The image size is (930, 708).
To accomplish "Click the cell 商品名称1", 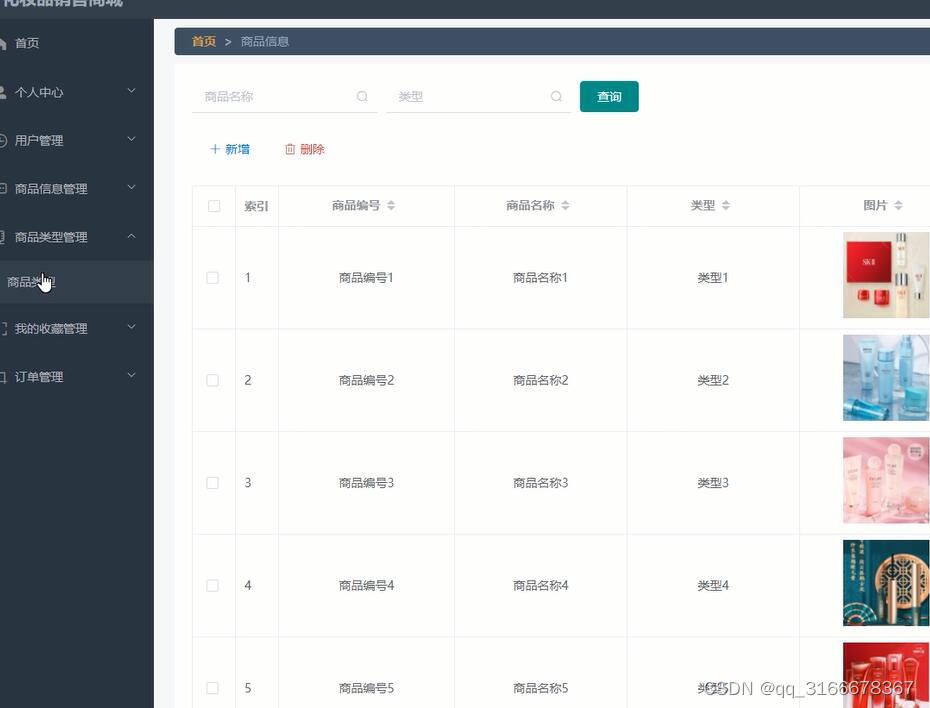I will click(x=540, y=278).
